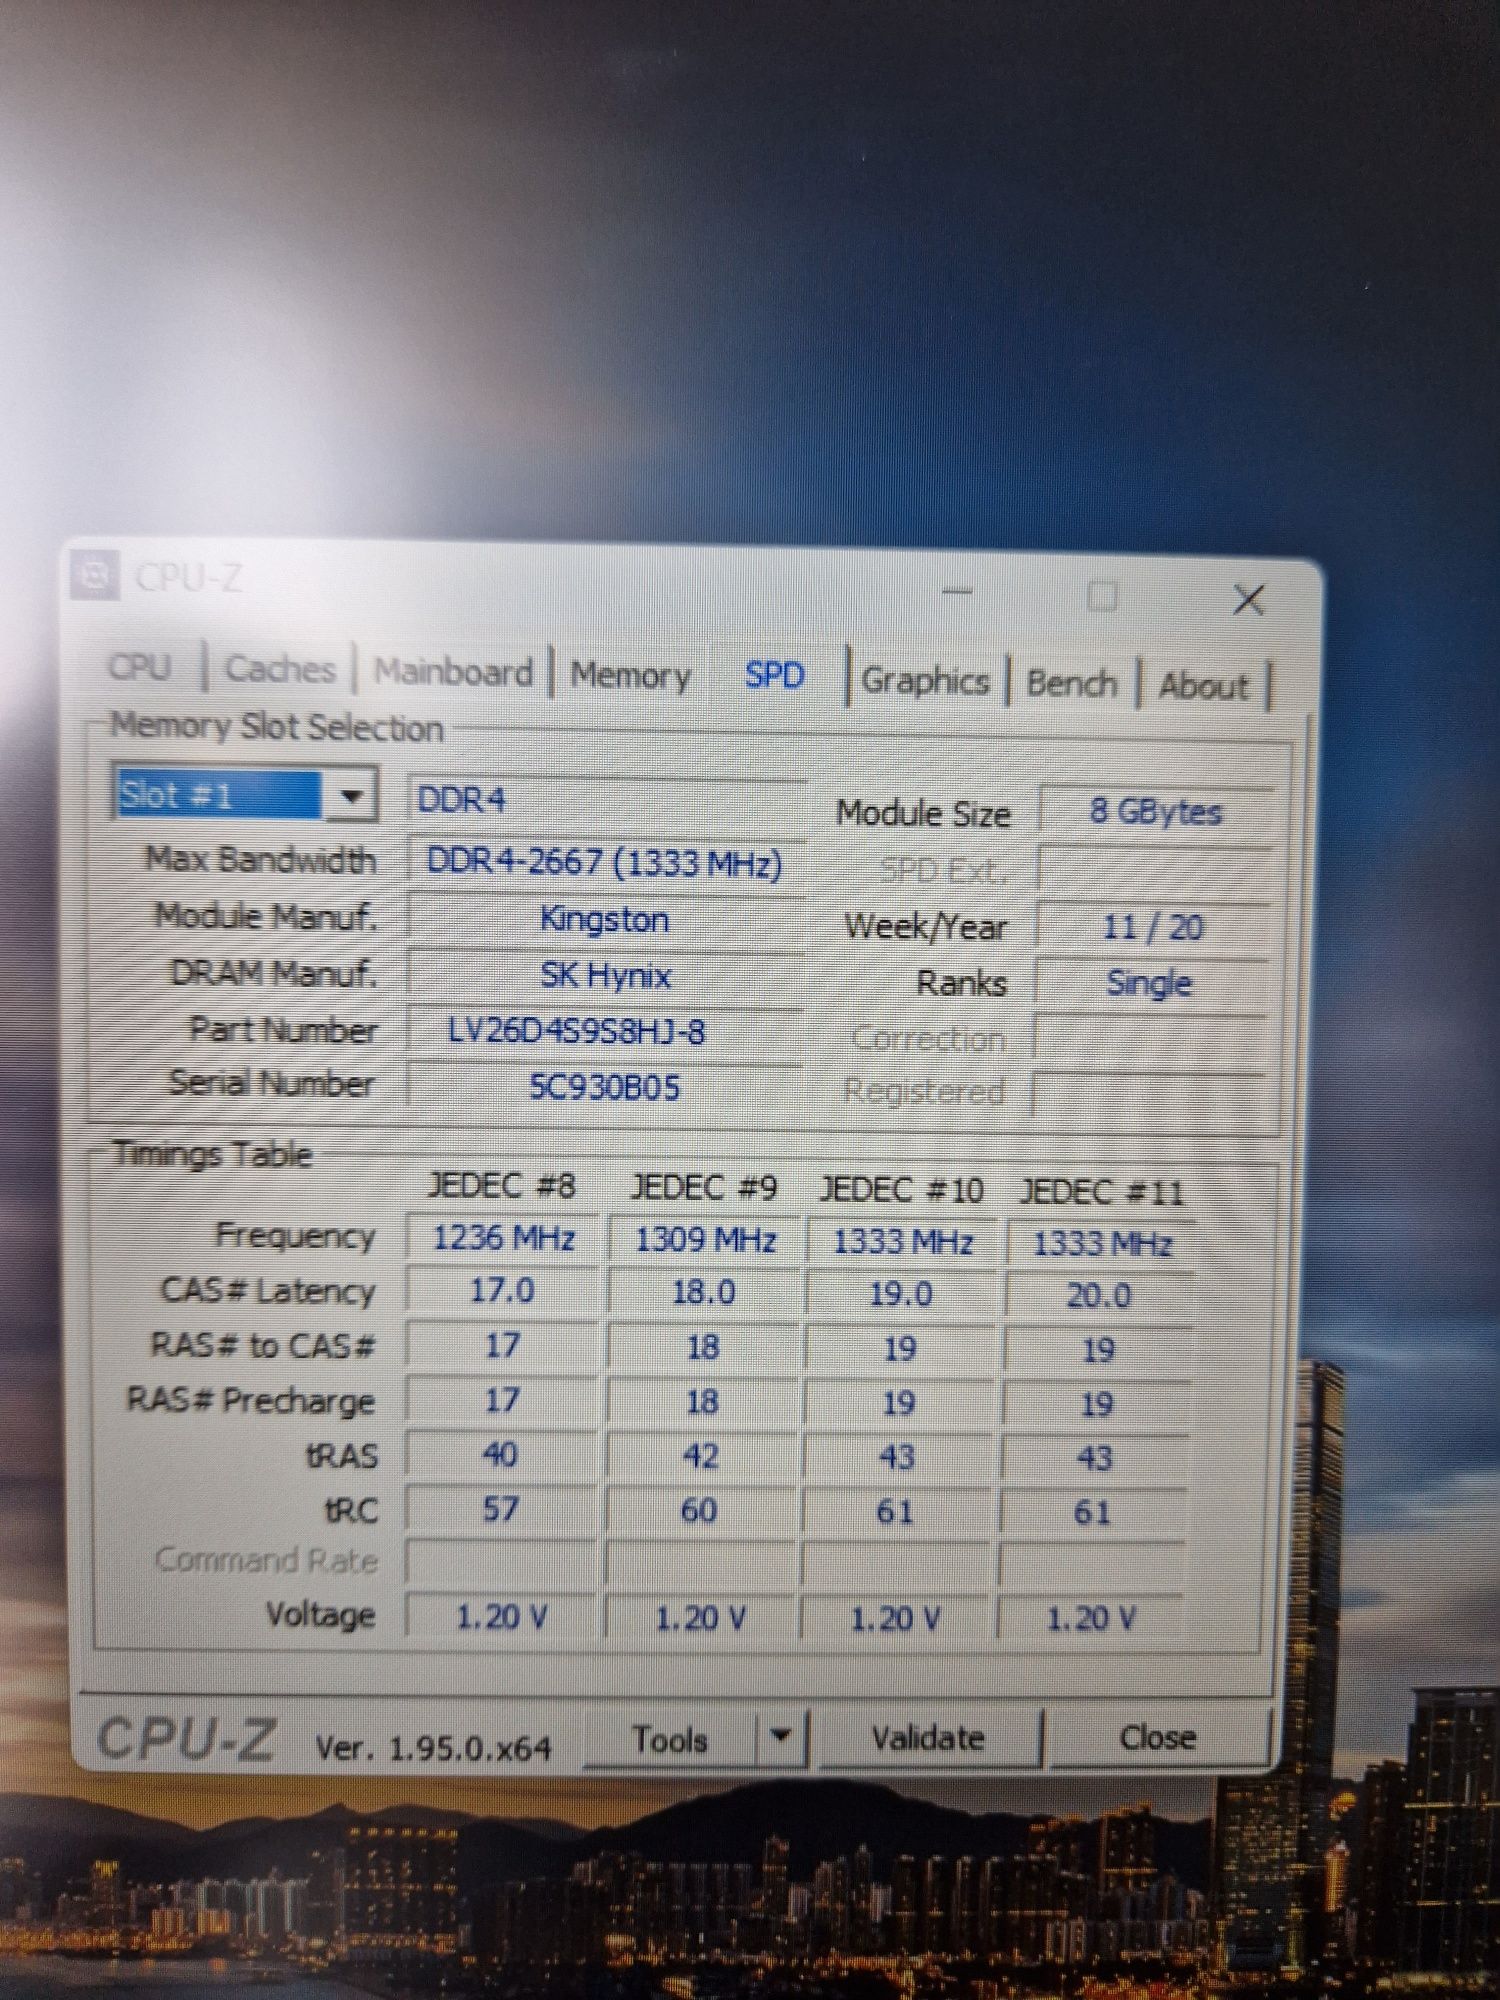Select the Memory tab
Screen dimensions: 1500x2000
coord(631,675)
